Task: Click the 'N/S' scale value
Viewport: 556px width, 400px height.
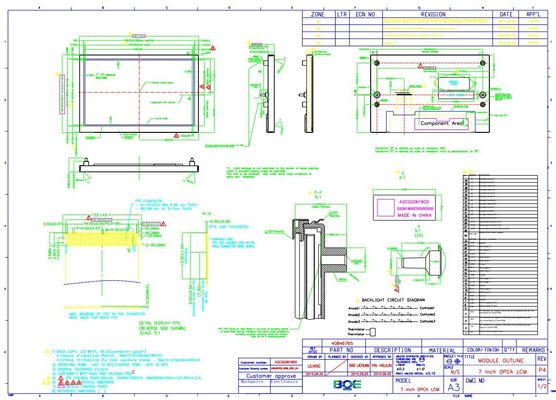Action: [x=455, y=372]
